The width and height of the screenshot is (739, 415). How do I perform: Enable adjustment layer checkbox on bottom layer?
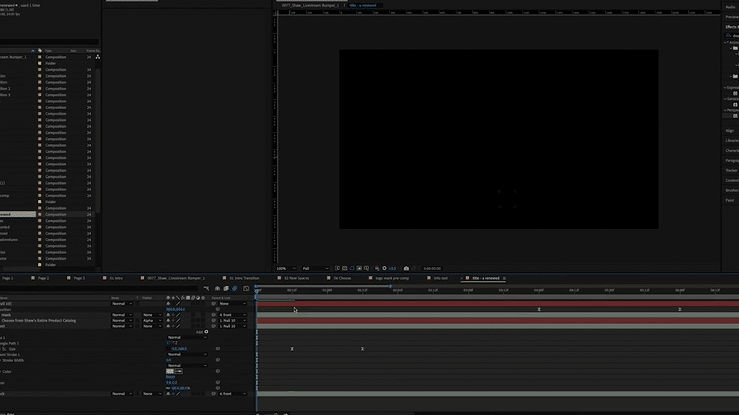click(198, 394)
